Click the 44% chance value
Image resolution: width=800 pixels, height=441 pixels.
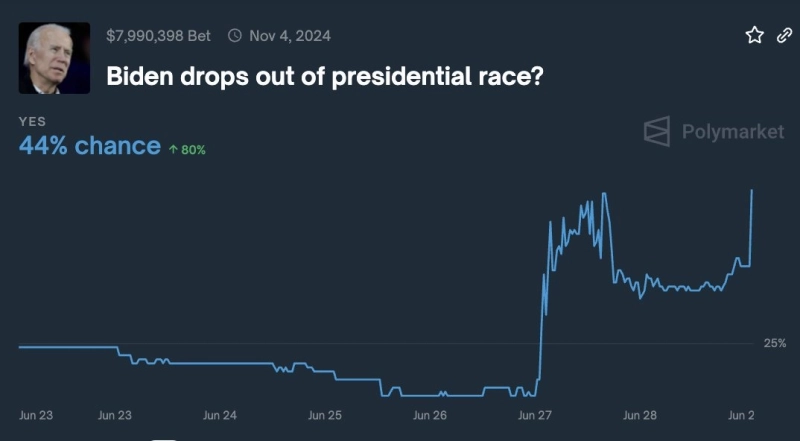(90, 146)
